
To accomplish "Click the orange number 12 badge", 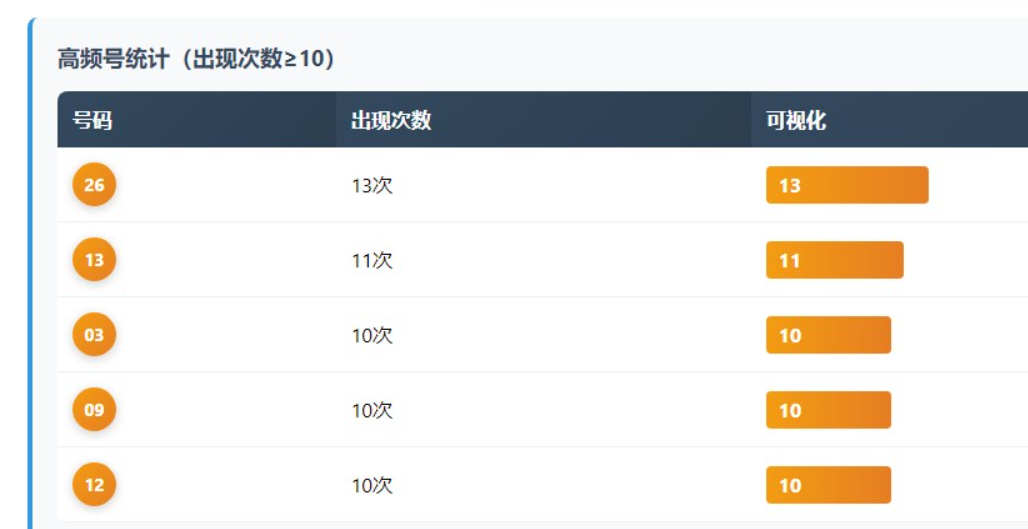I will click(x=94, y=485).
